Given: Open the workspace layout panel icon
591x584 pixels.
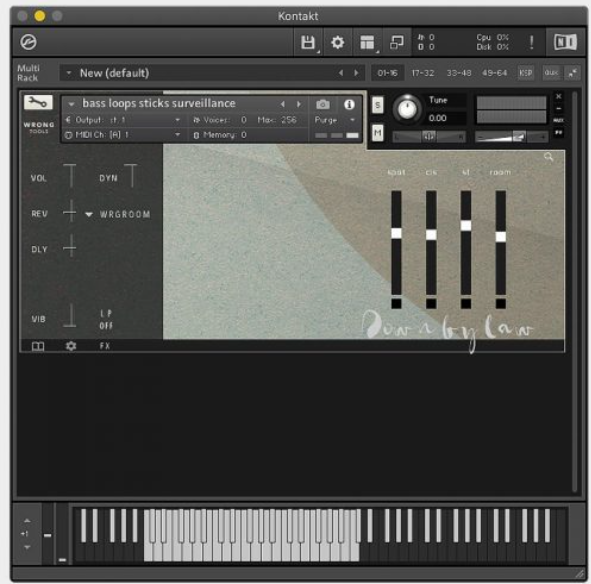Looking at the screenshot, I should 367,42.
